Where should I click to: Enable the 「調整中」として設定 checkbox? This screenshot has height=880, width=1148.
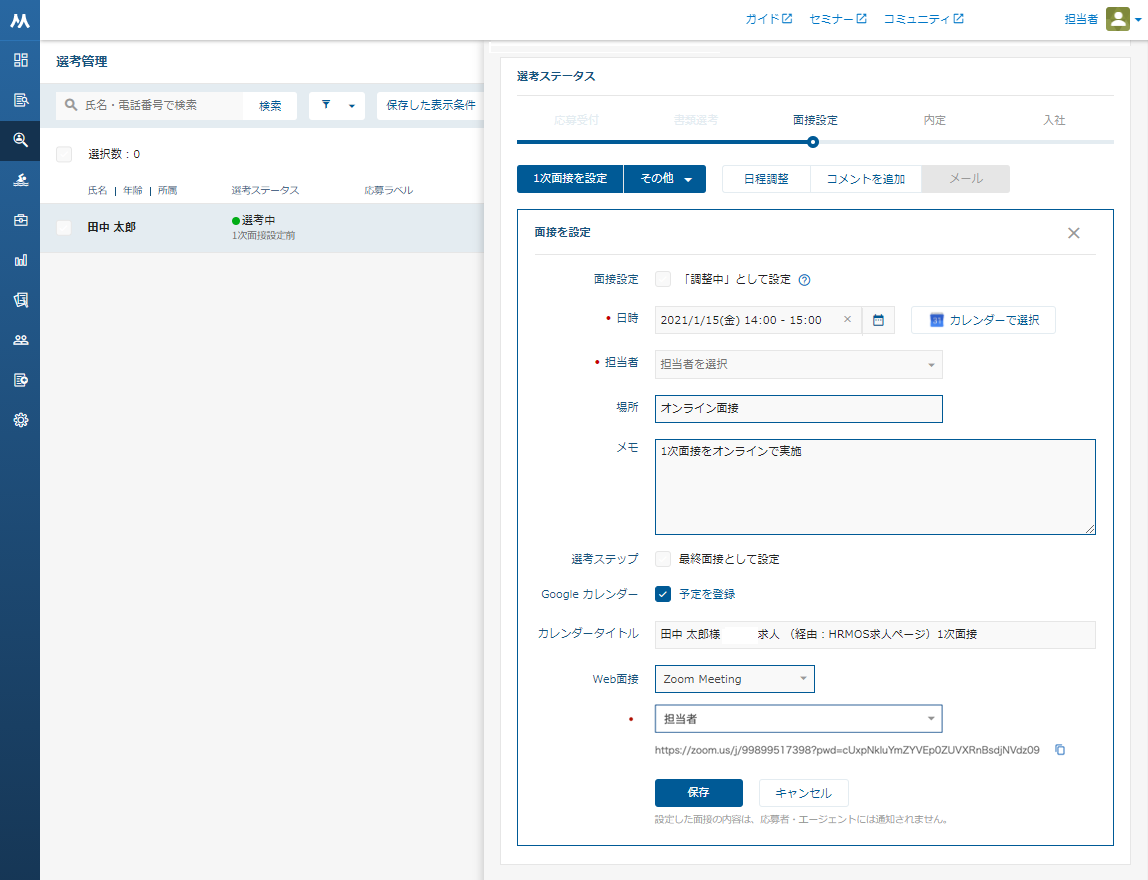[x=663, y=279]
